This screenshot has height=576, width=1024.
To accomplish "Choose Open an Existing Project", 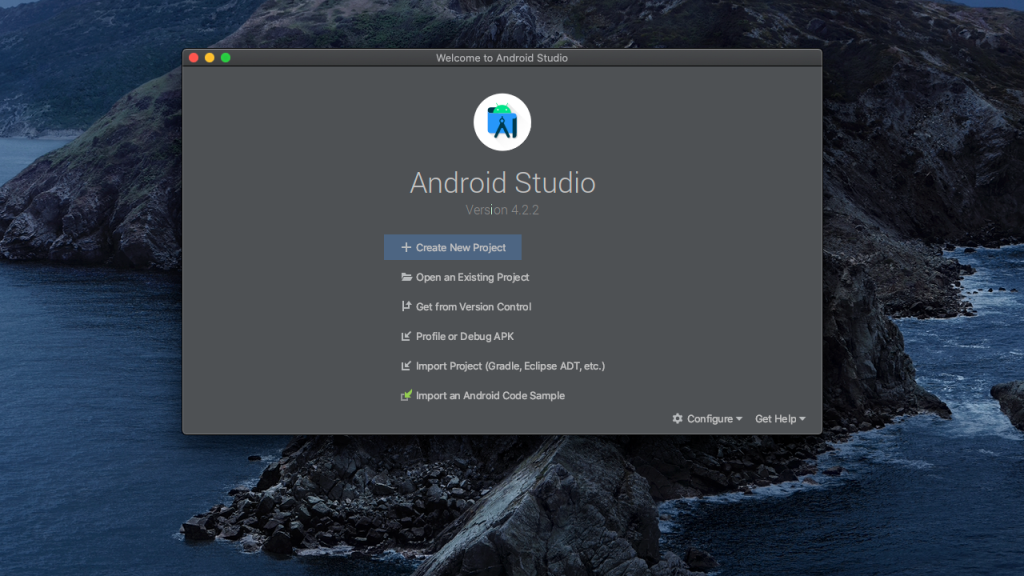I will click(x=465, y=277).
